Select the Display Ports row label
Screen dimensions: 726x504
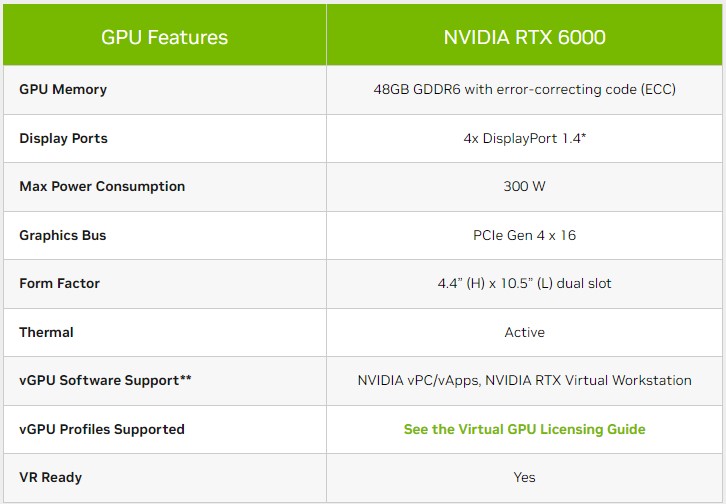click(63, 138)
